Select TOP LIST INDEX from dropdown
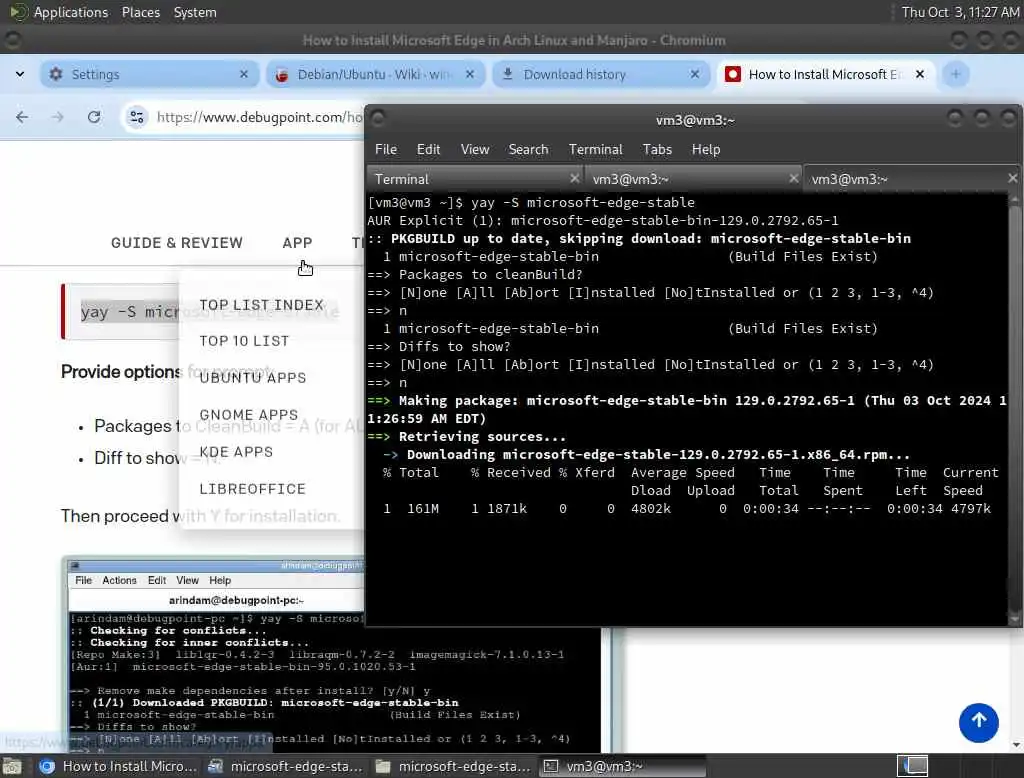Image resolution: width=1024 pixels, height=778 pixels. 261,305
